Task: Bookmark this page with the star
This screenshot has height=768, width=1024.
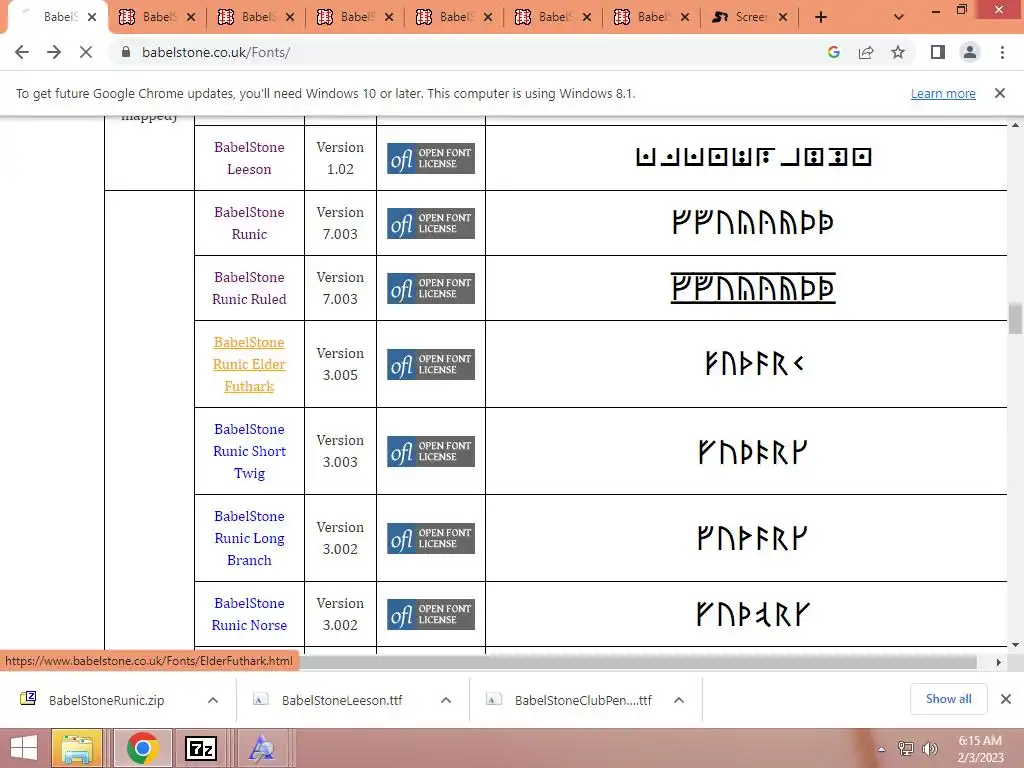Action: coord(898,52)
